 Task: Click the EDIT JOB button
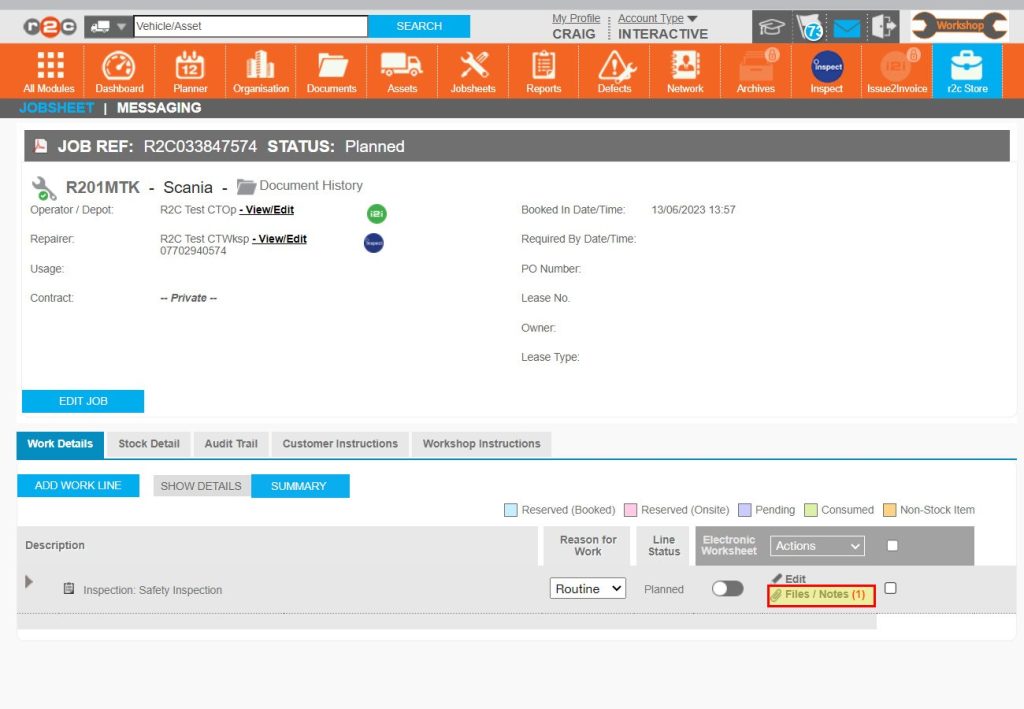(83, 401)
